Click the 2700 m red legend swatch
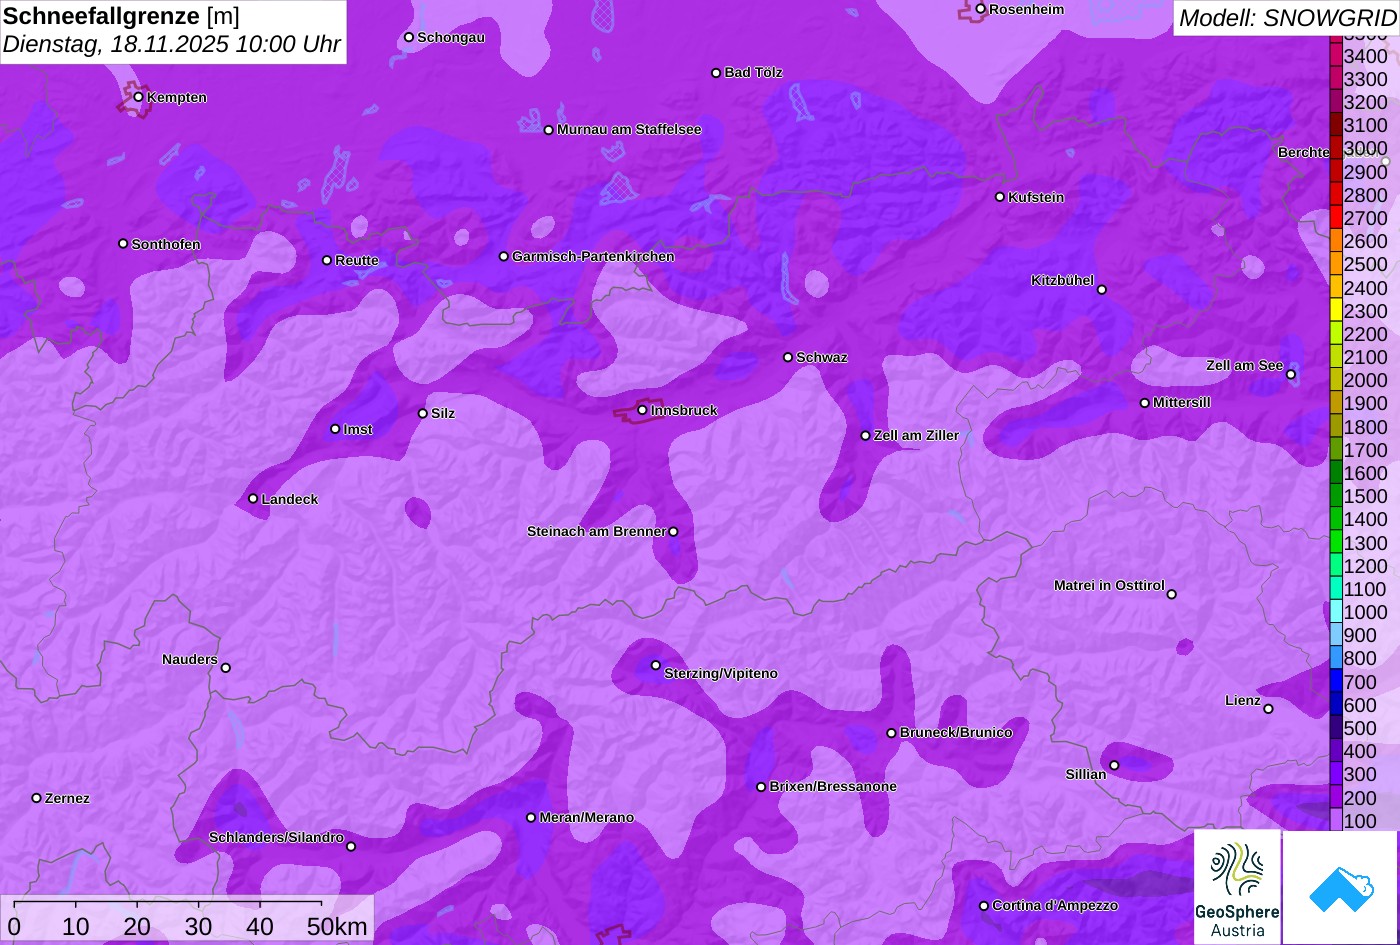The width and height of the screenshot is (1400, 945). click(x=1335, y=218)
